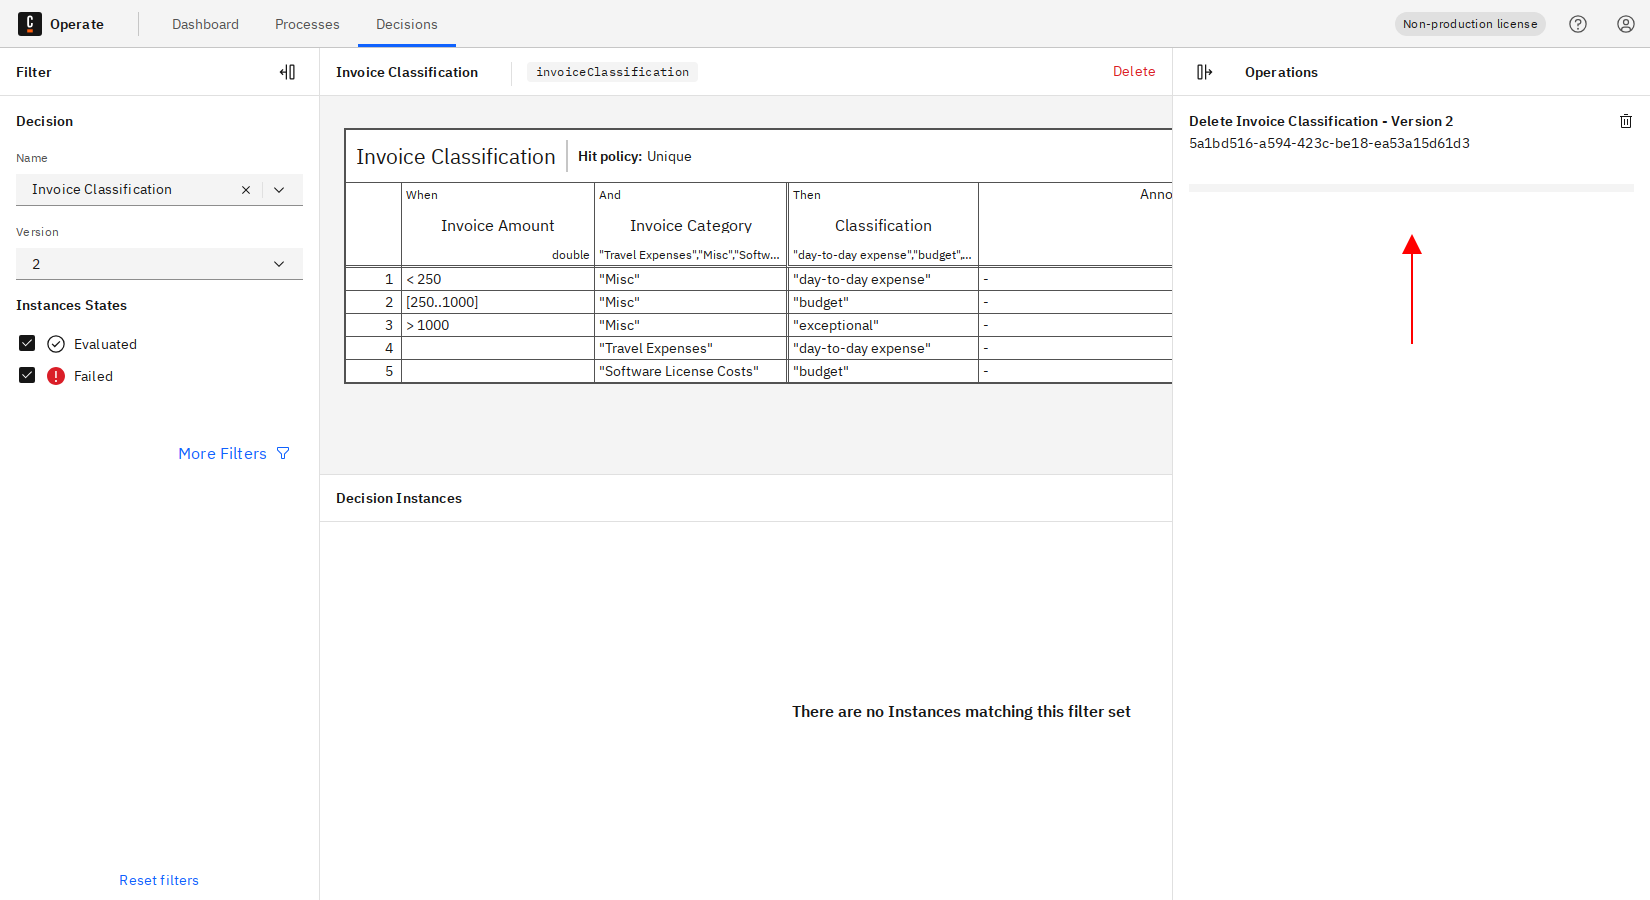Click the trash icon on the delete operation entry
The image size is (1650, 900).
(1625, 121)
